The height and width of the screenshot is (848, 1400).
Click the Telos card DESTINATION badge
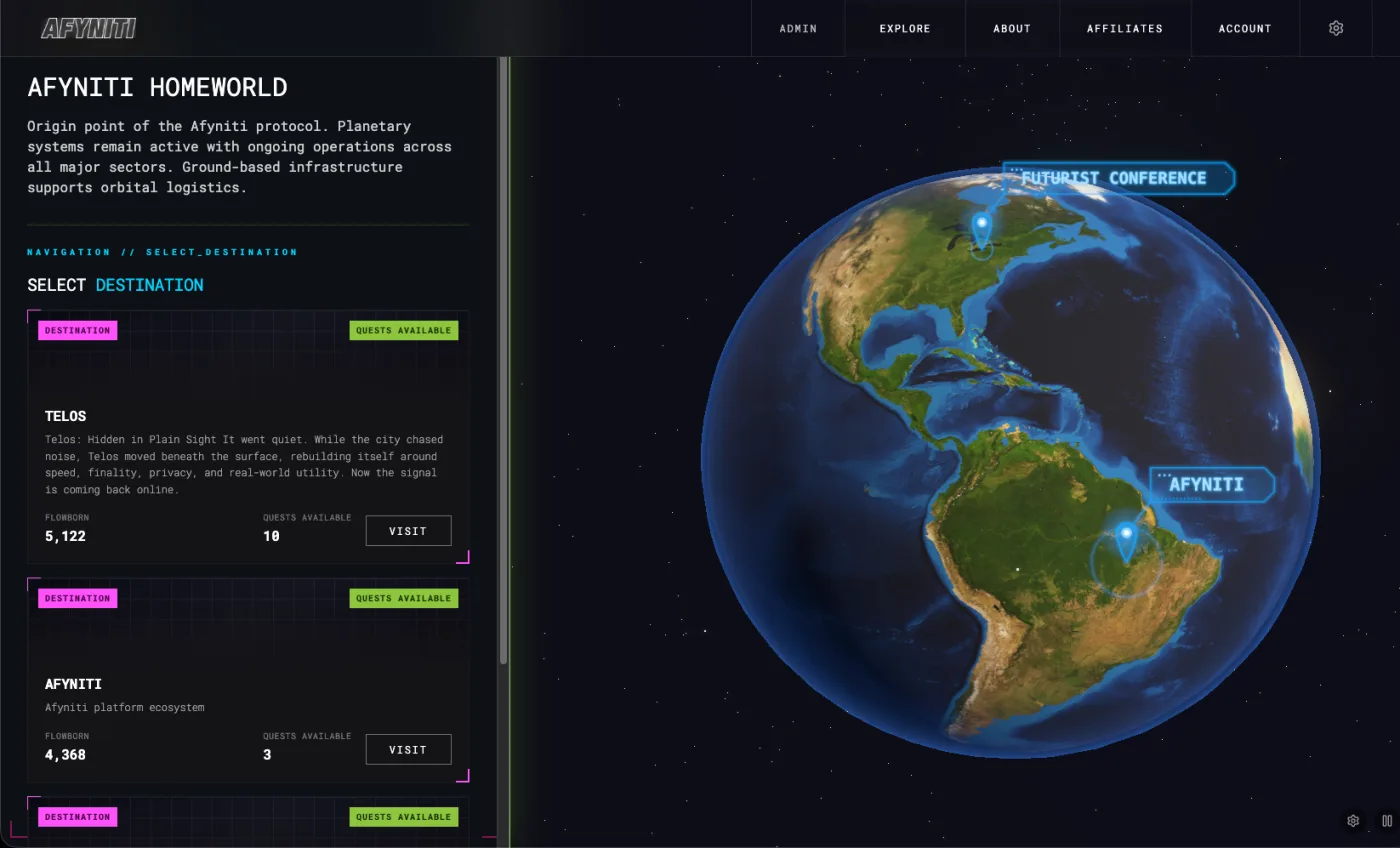pos(78,330)
